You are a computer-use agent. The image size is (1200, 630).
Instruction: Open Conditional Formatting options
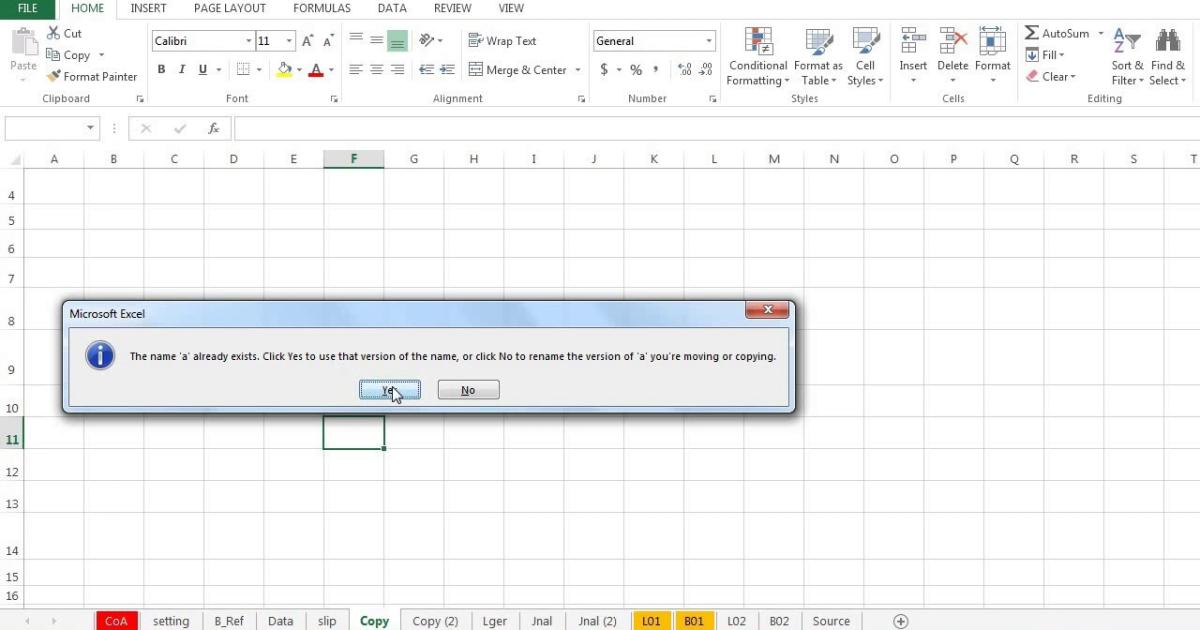tap(757, 57)
